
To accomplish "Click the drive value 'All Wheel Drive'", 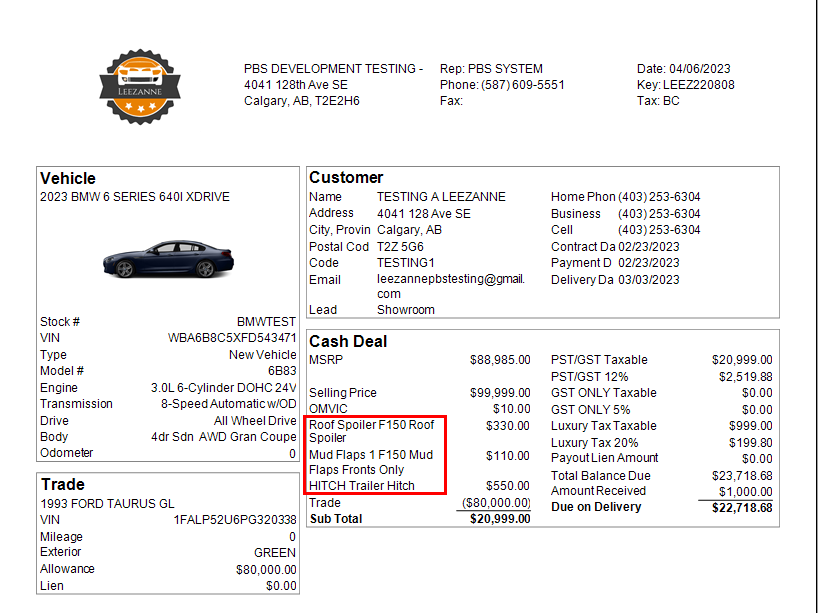I will [x=255, y=421].
